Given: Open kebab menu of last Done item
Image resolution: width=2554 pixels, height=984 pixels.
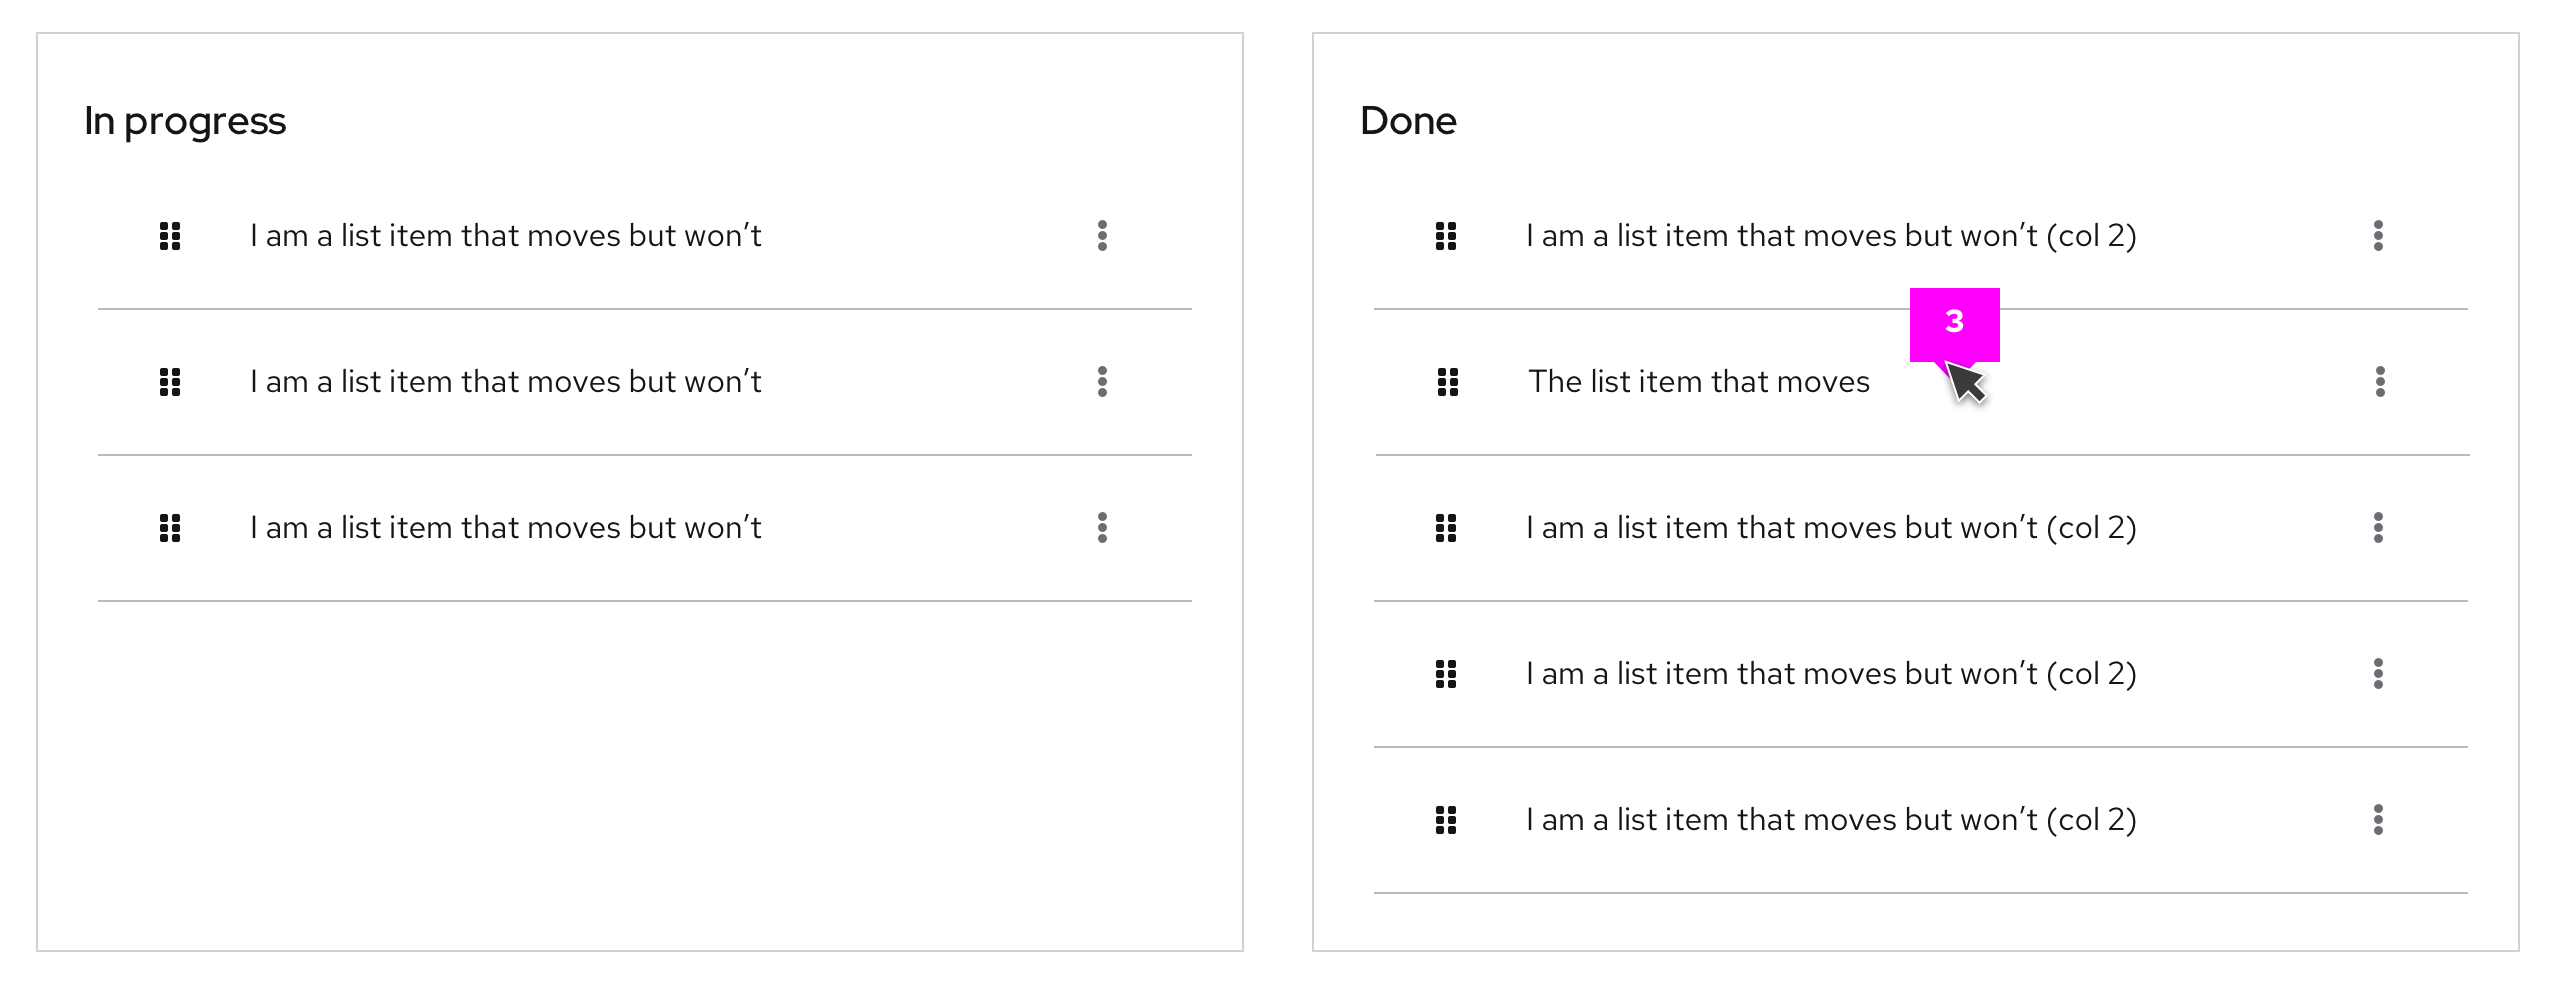Looking at the screenshot, I should [x=2378, y=820].
